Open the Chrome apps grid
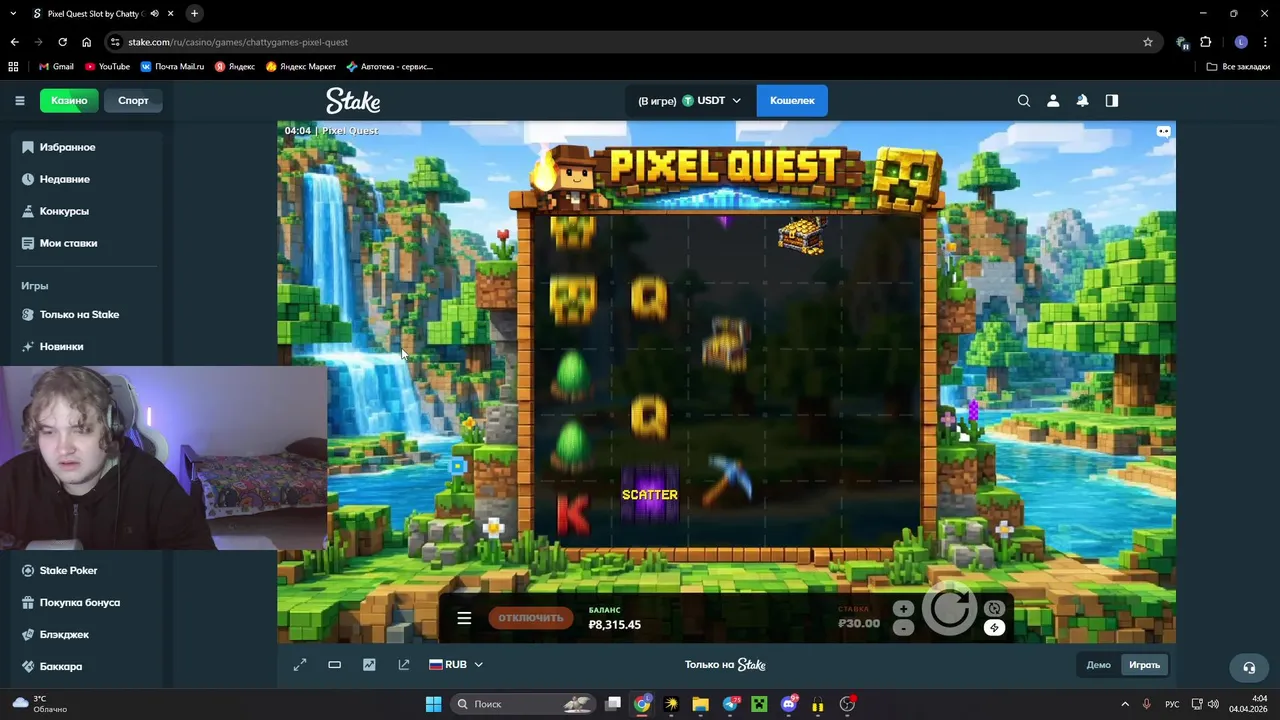This screenshot has height=720, width=1280. click(x=13, y=66)
